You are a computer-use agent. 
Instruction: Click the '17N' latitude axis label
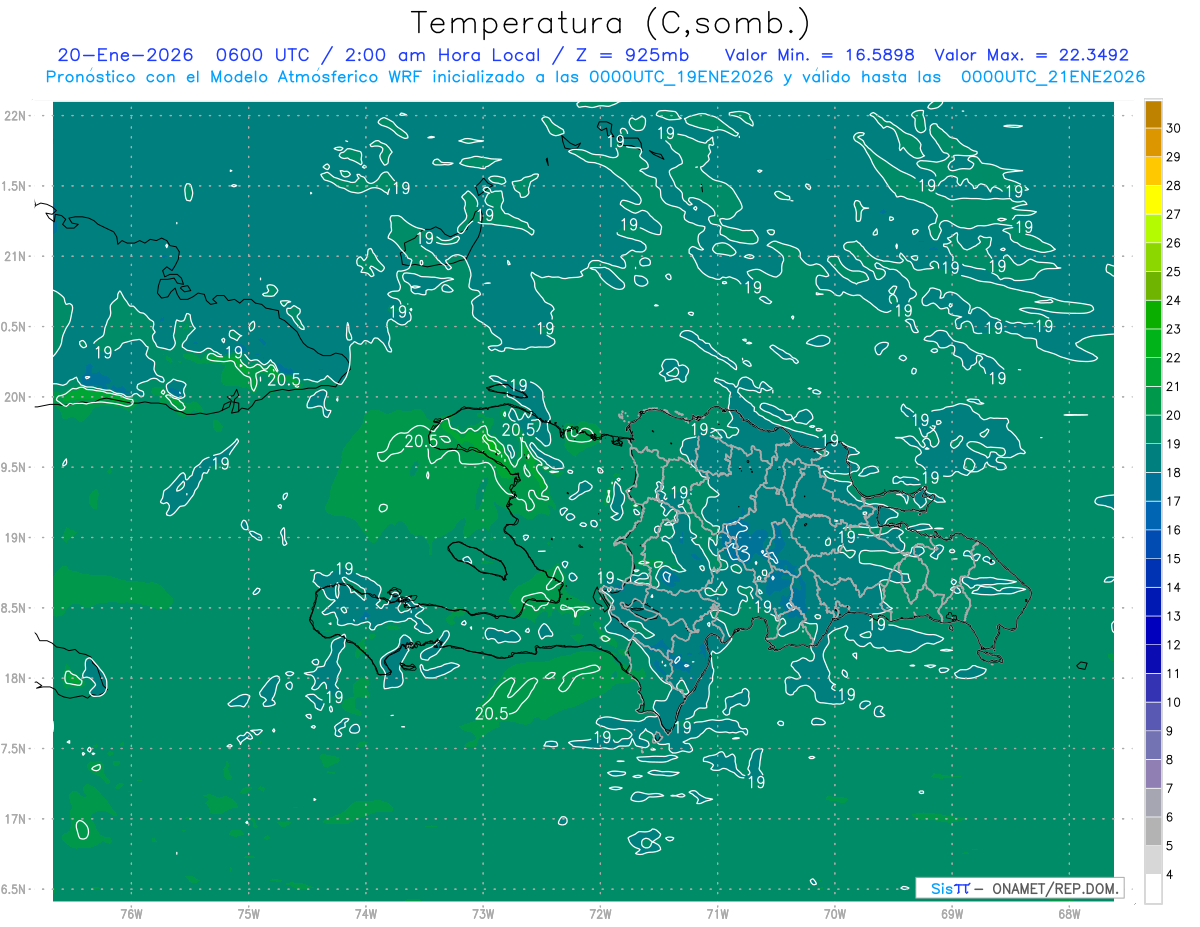pyautogui.click(x=16, y=819)
